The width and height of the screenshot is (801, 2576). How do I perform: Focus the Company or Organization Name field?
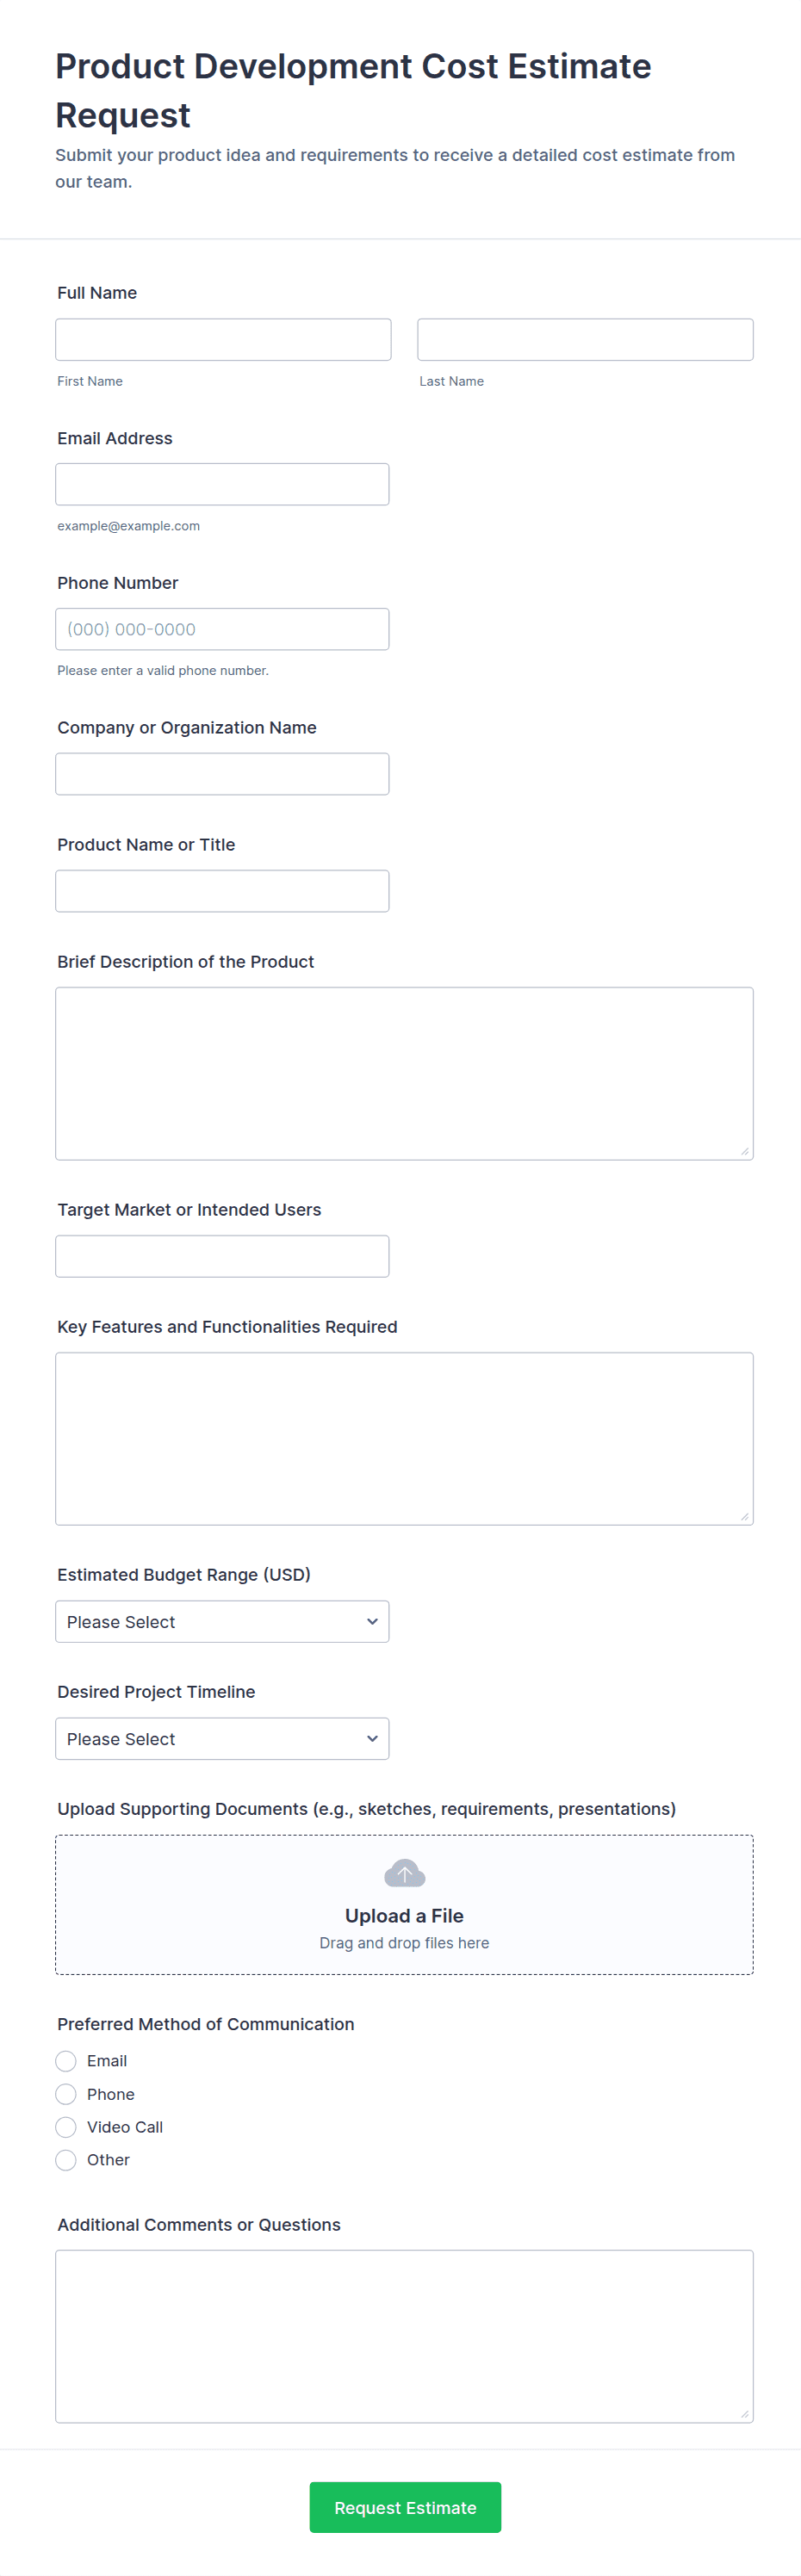[x=222, y=774]
